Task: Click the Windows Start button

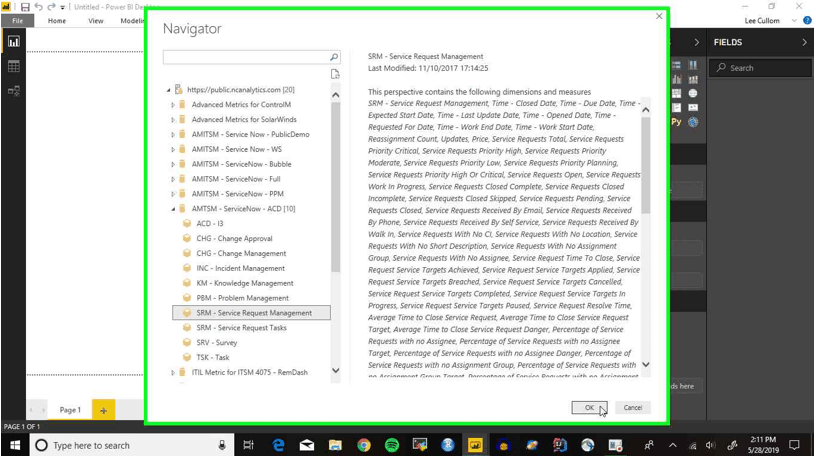Action: (x=15, y=445)
